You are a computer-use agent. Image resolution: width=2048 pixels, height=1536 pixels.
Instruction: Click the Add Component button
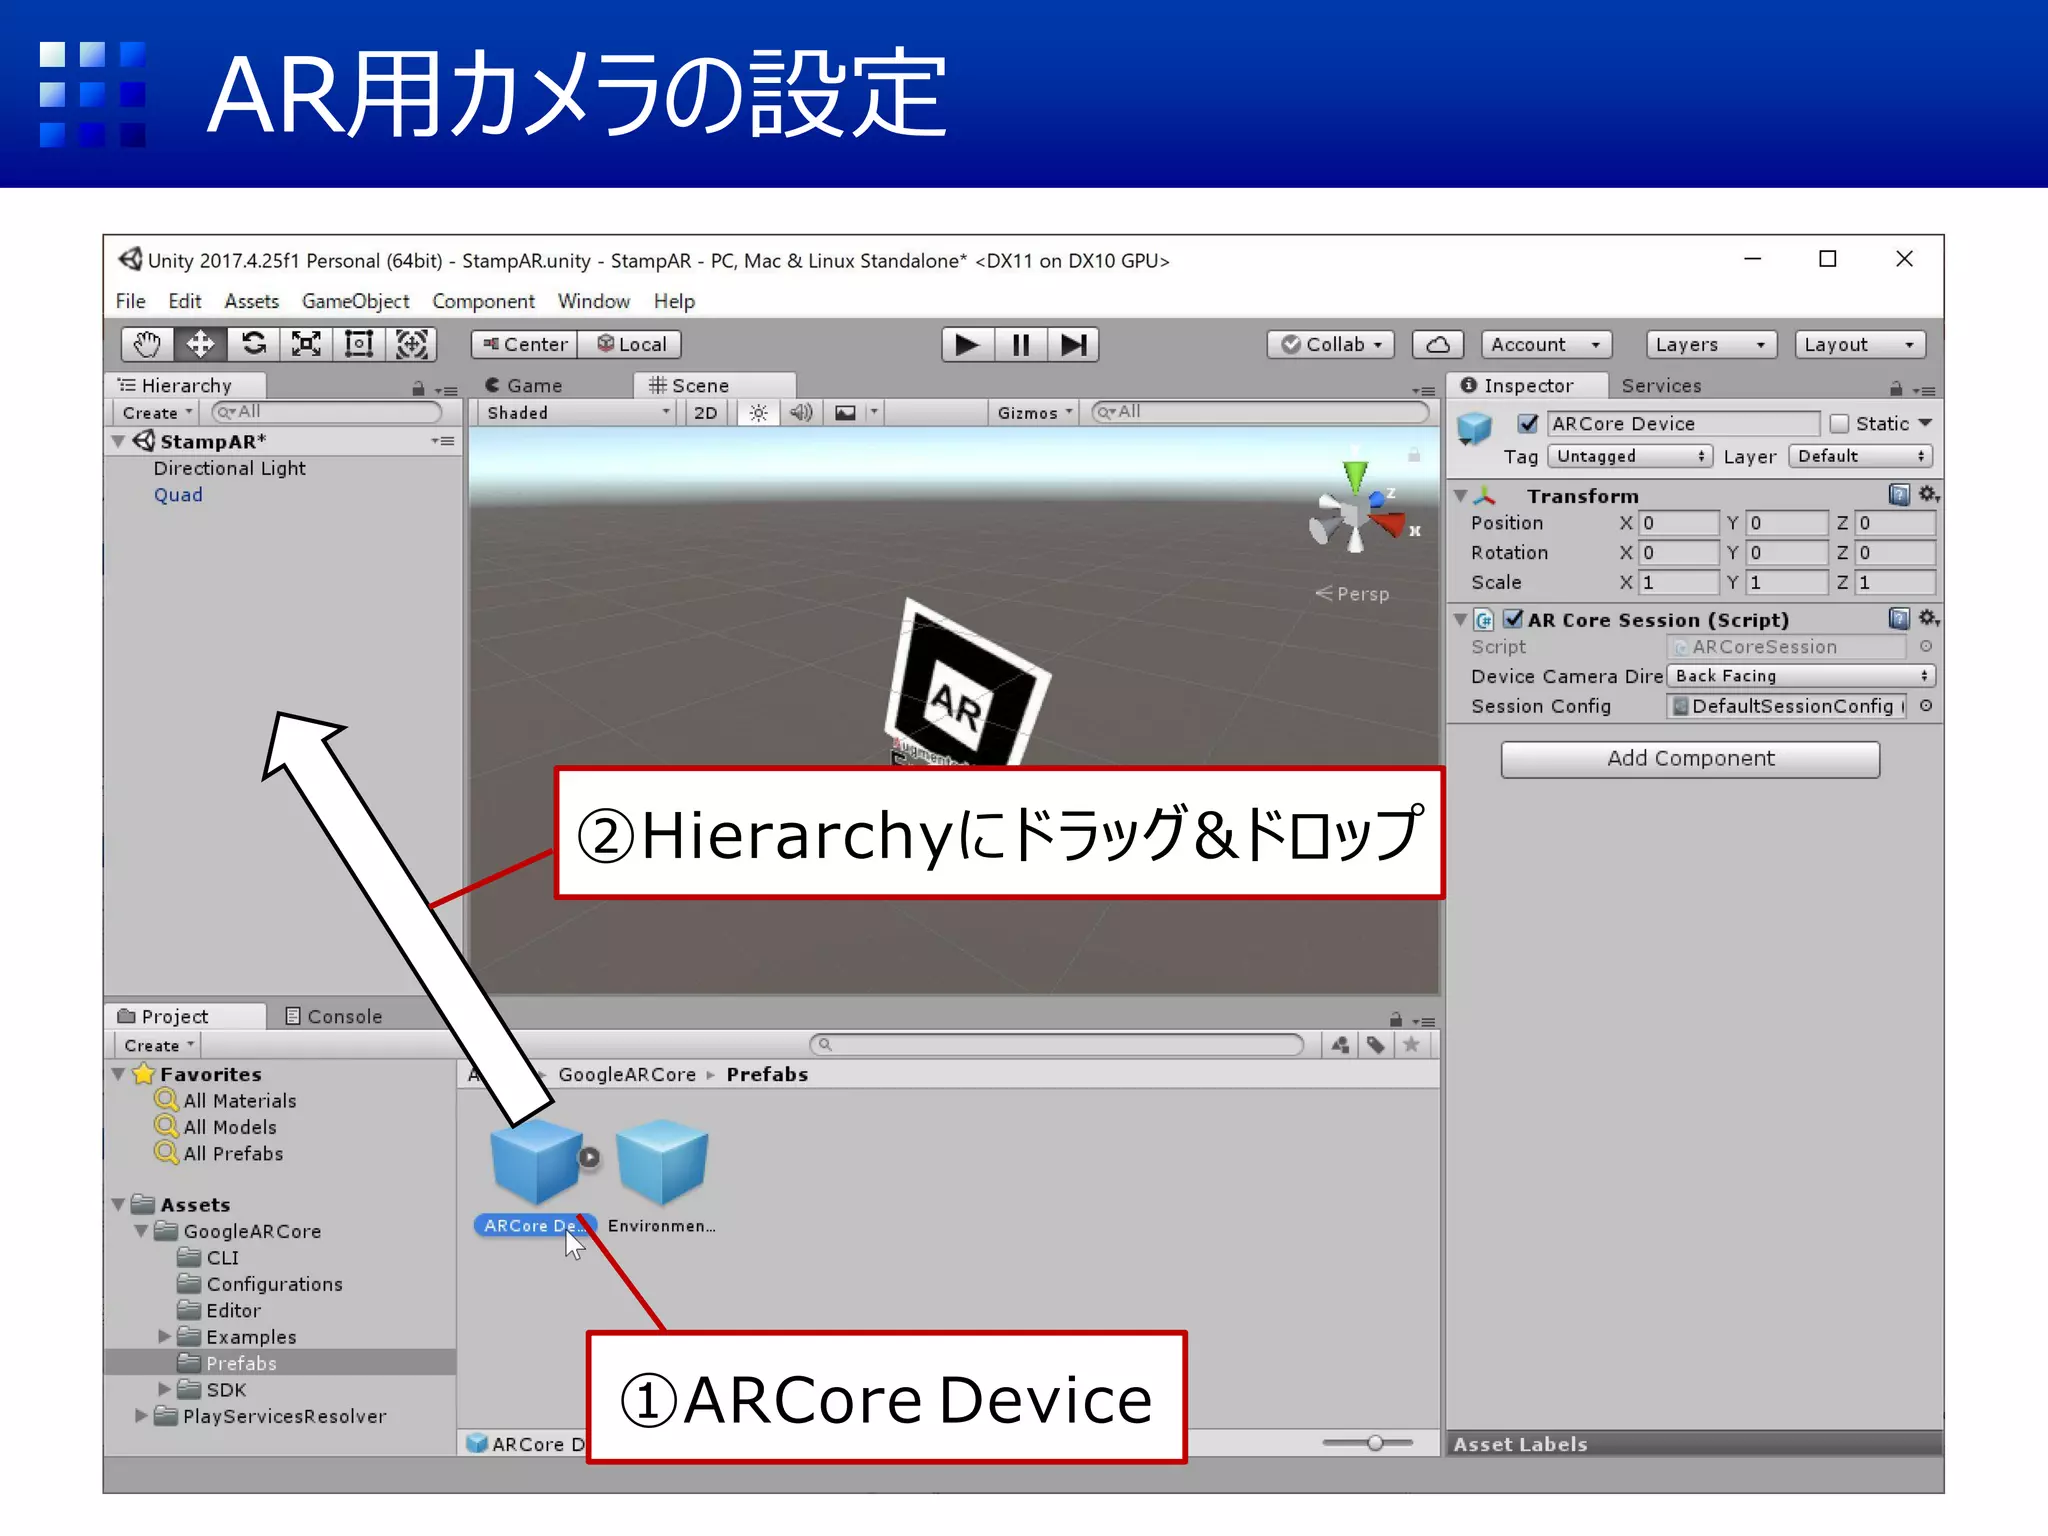pos(1690,759)
